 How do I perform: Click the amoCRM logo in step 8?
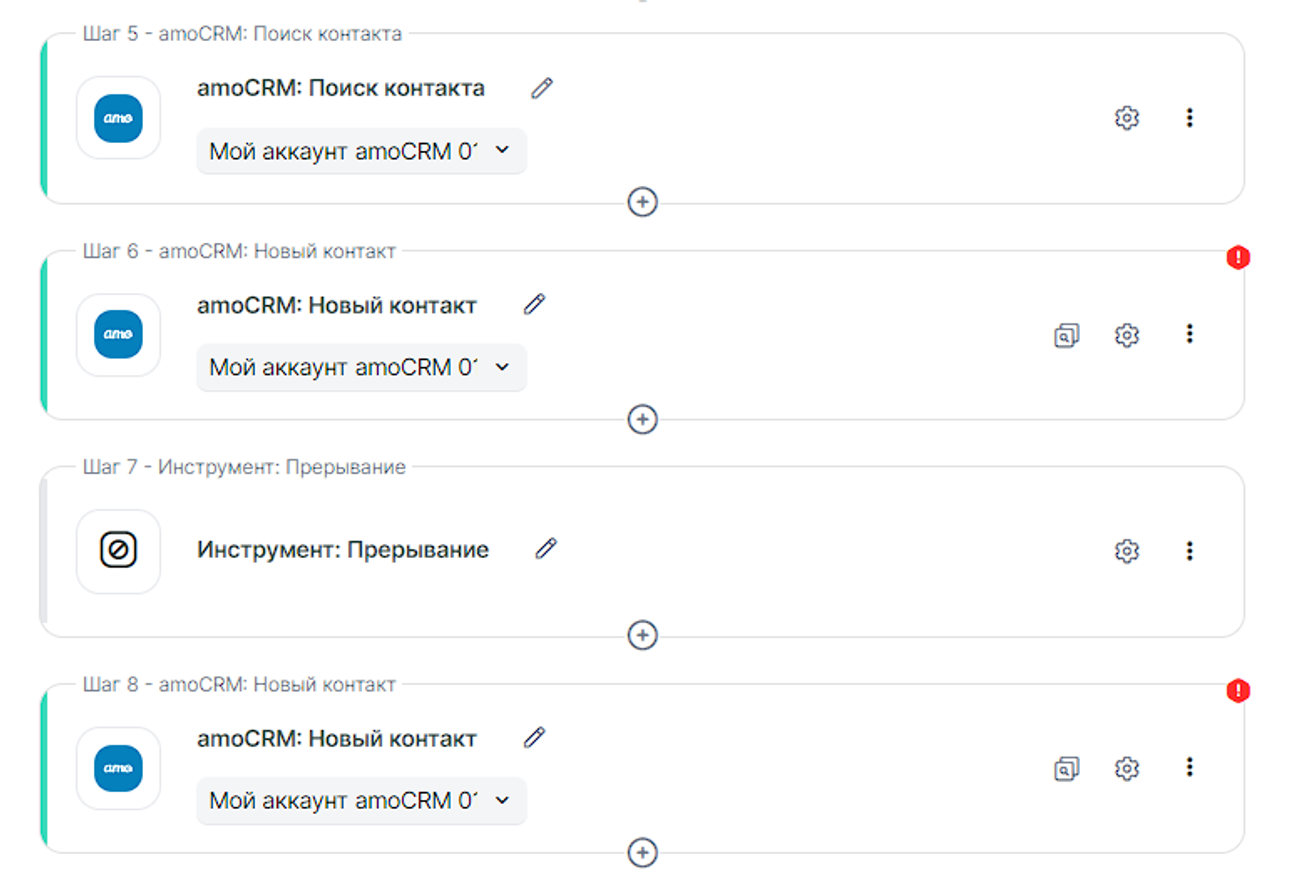point(118,768)
